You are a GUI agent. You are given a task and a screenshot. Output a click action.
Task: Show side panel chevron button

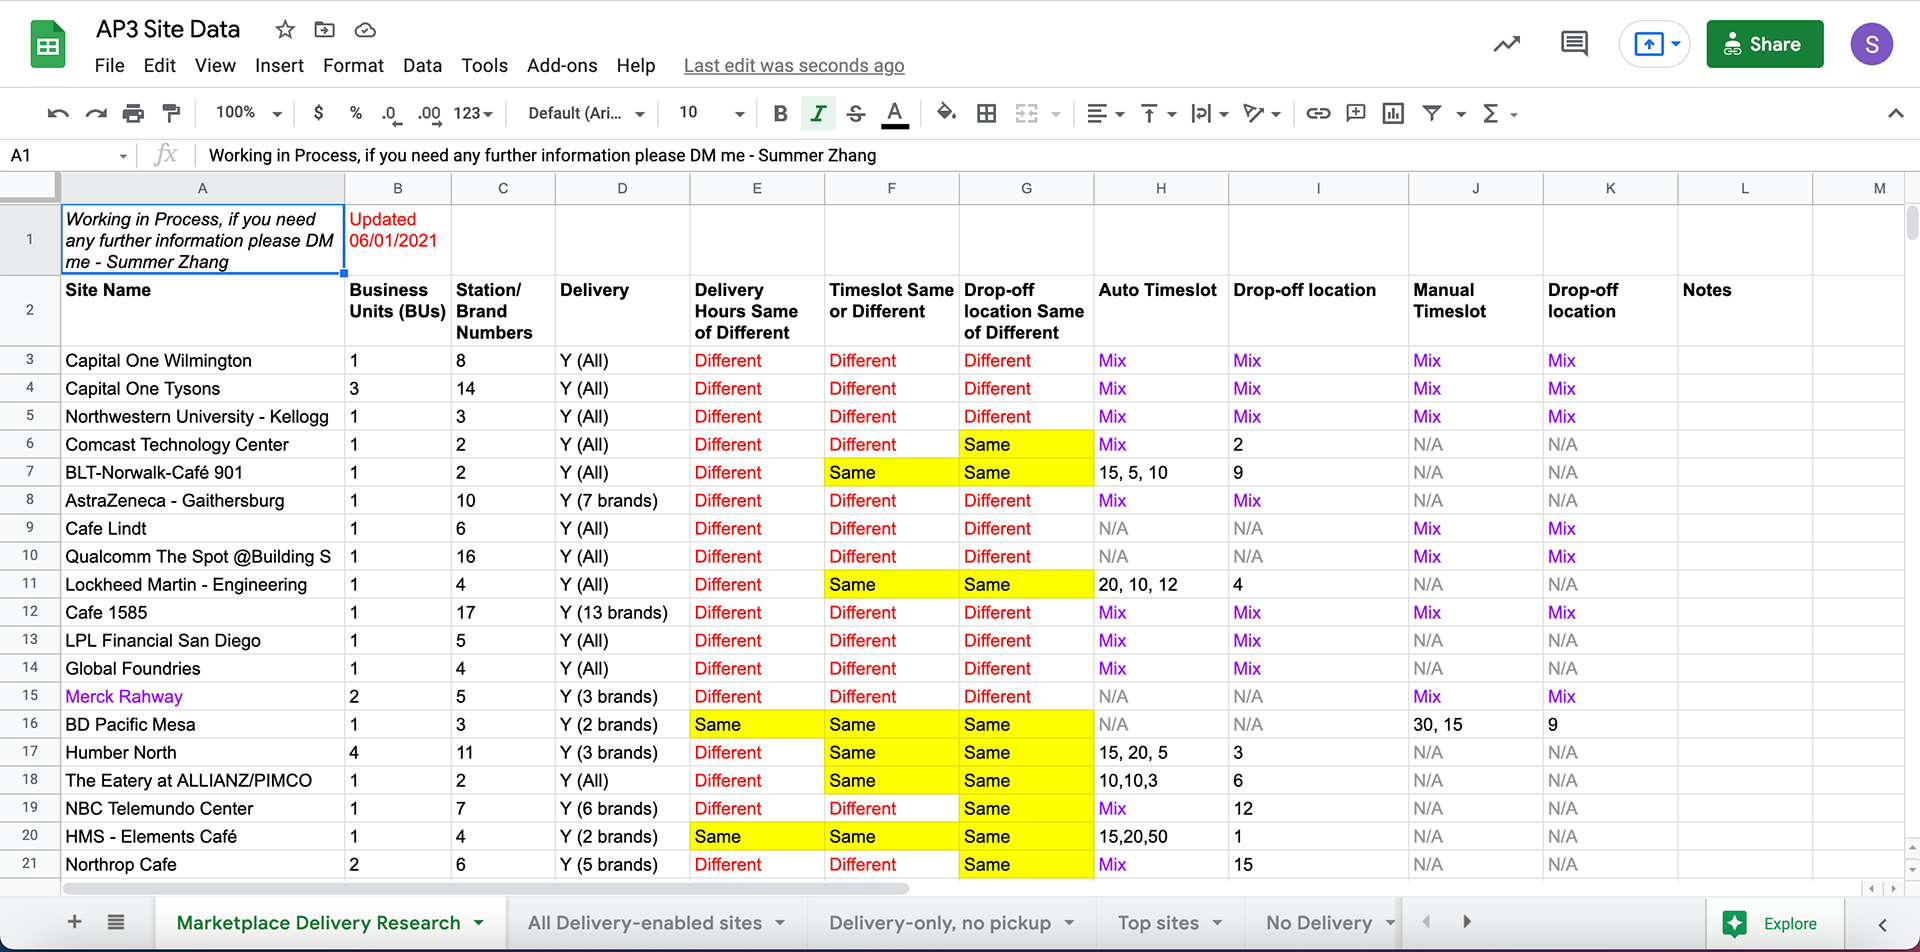(1882, 924)
